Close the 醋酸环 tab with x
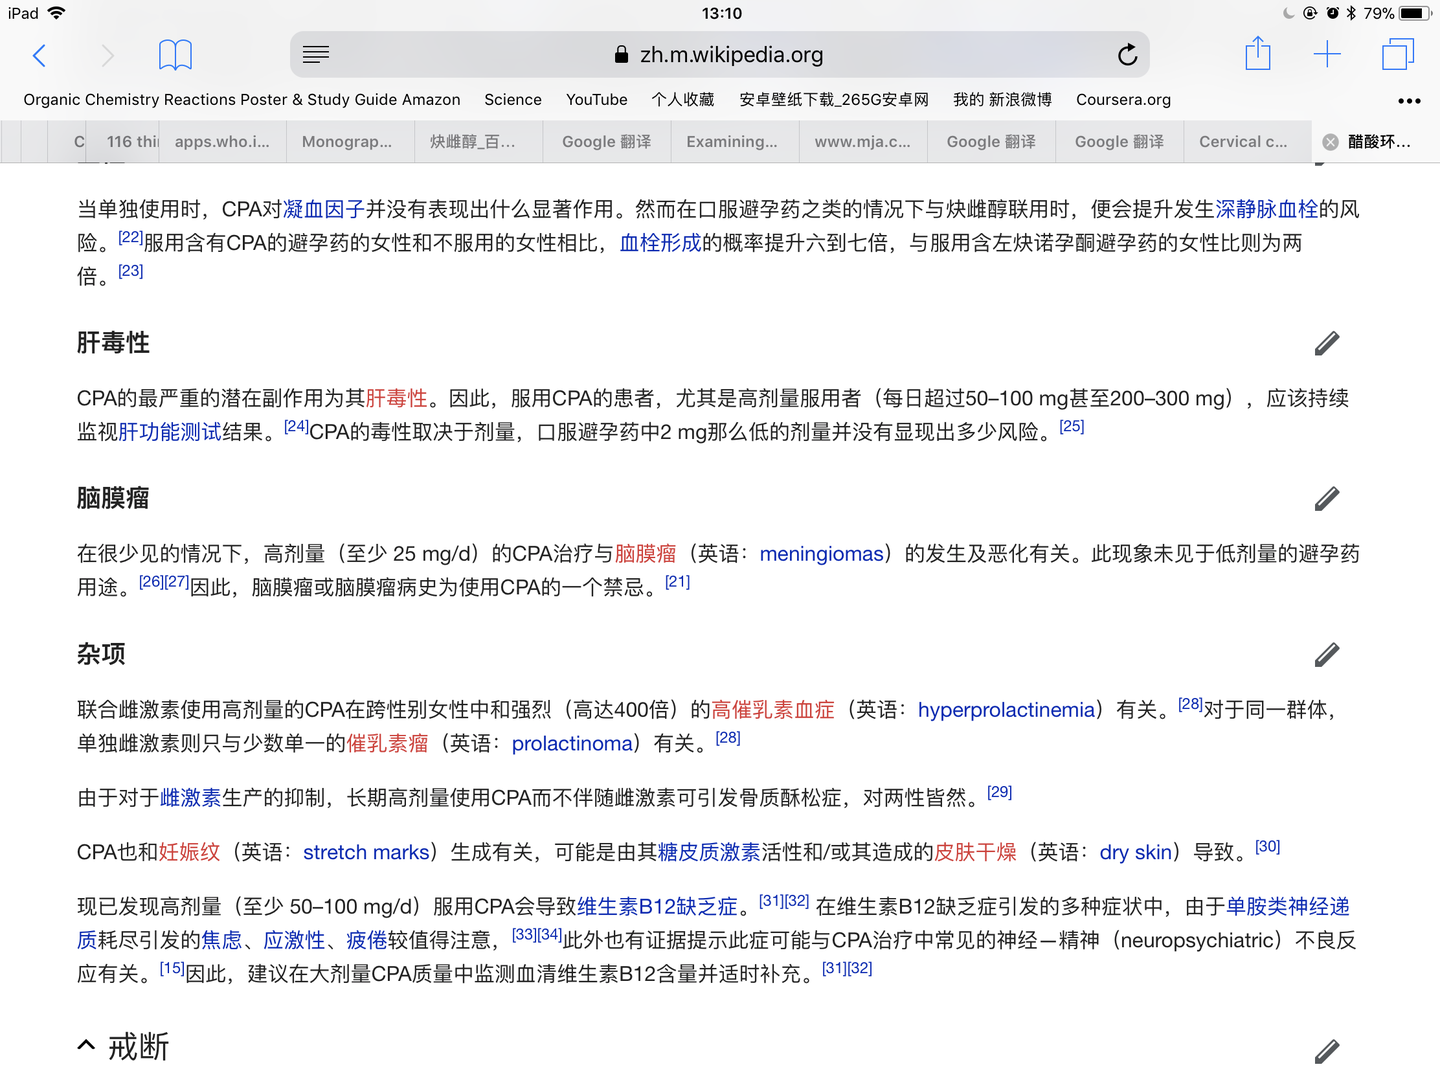Viewport: 1440px width, 1080px height. coord(1331,142)
